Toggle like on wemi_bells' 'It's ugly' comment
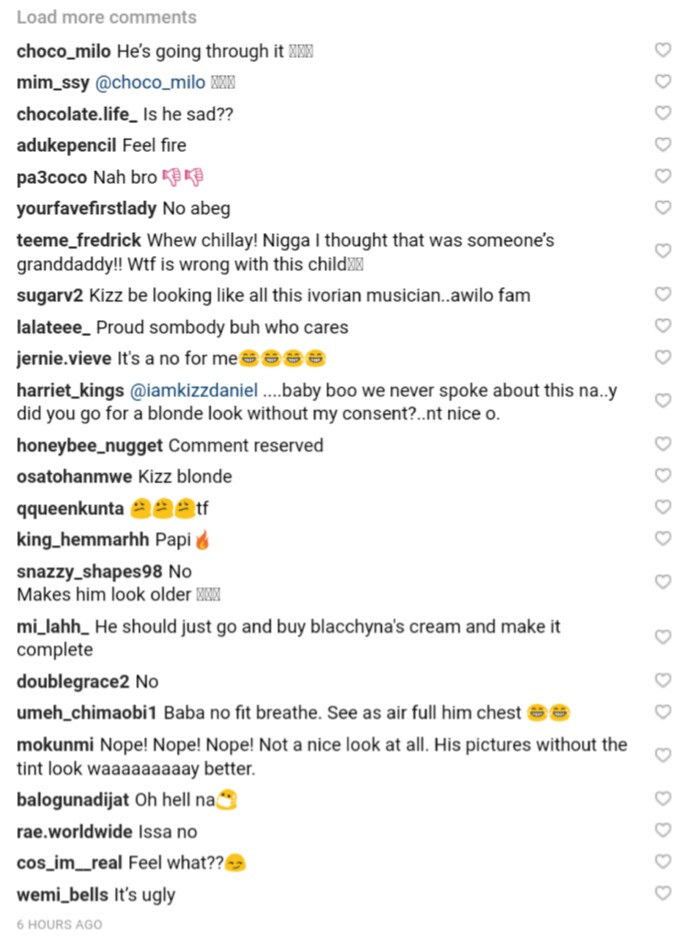Viewport: 688px width, 941px height. tap(662, 893)
